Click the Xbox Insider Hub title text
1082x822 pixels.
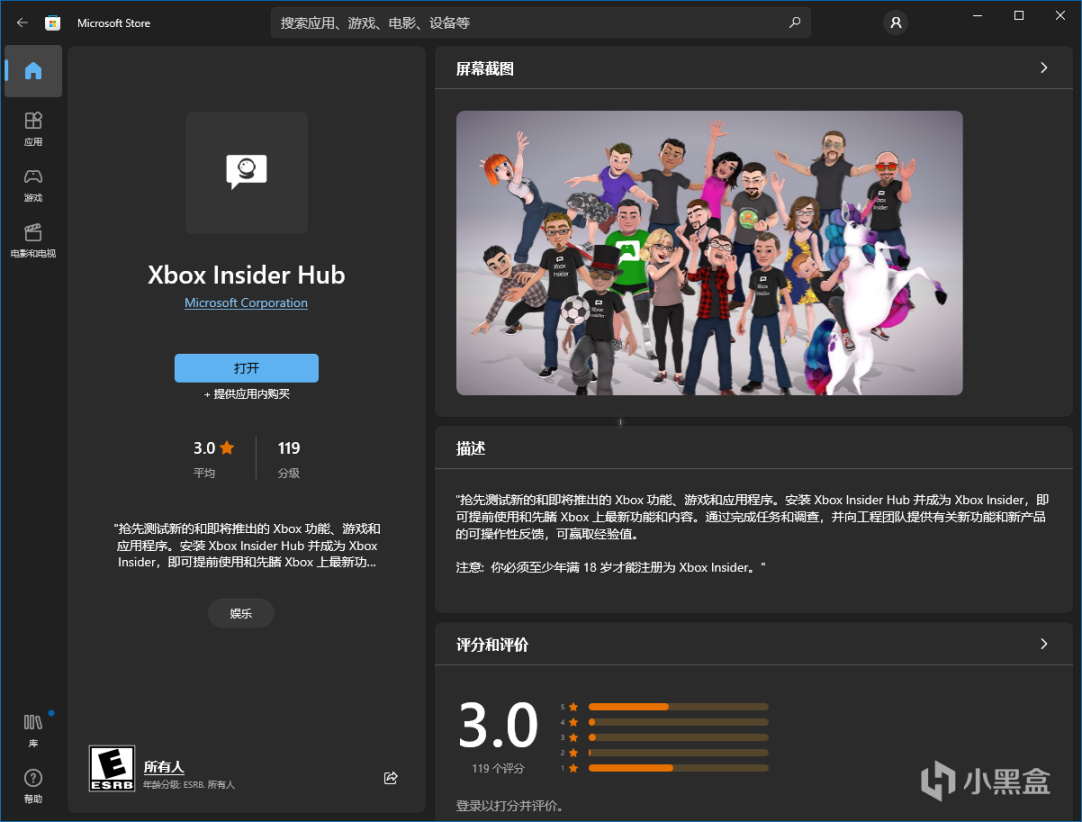point(246,275)
